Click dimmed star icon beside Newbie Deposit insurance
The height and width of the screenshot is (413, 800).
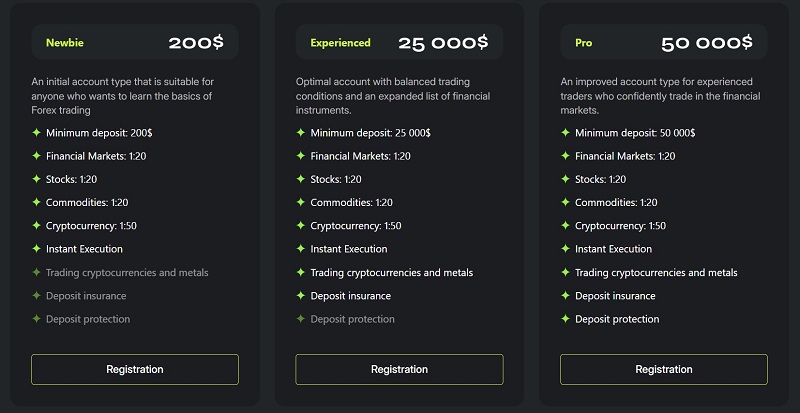(36, 296)
